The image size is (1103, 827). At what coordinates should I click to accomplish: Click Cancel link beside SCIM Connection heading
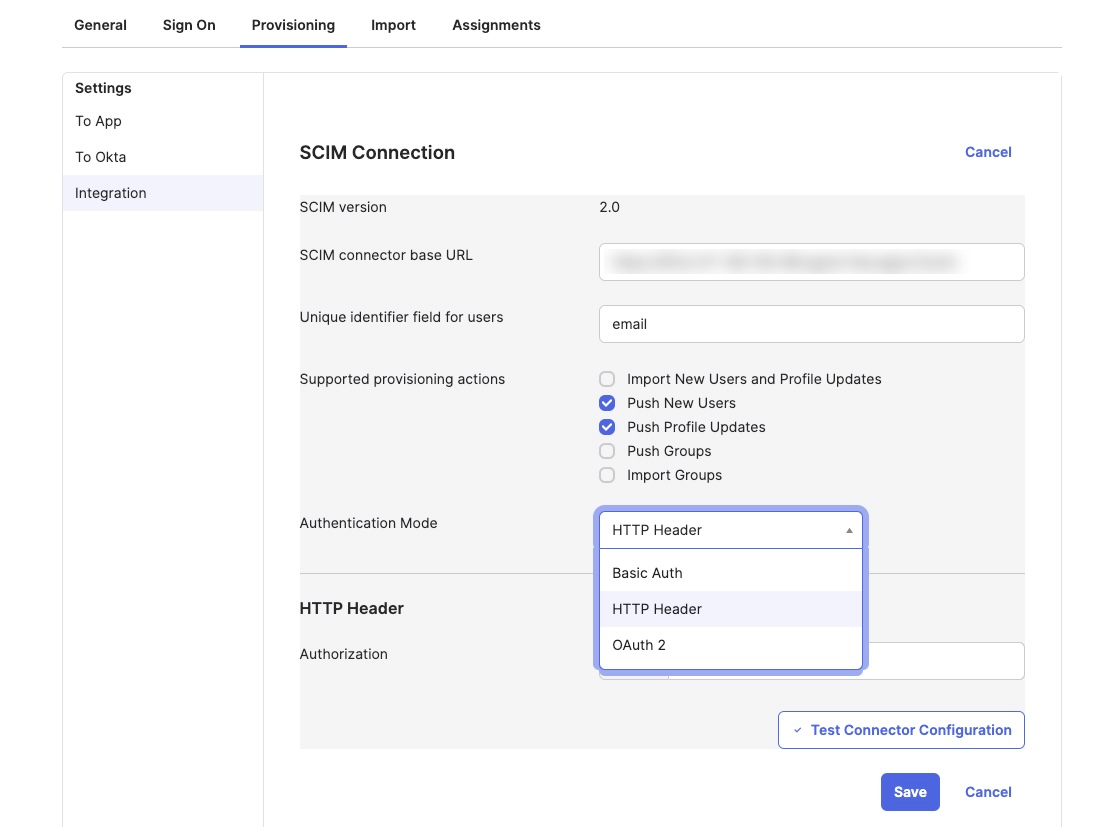pos(988,152)
